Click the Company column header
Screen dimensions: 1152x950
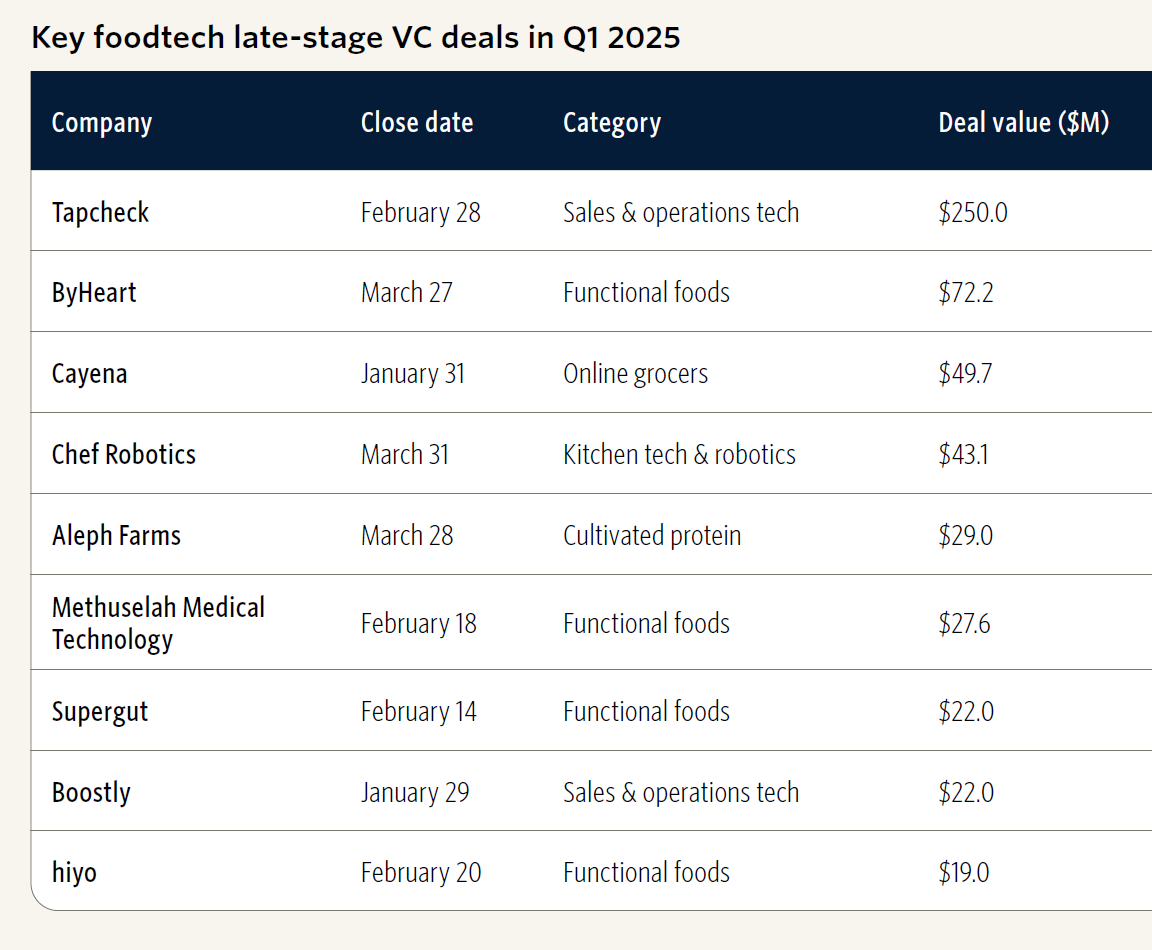pos(102,123)
